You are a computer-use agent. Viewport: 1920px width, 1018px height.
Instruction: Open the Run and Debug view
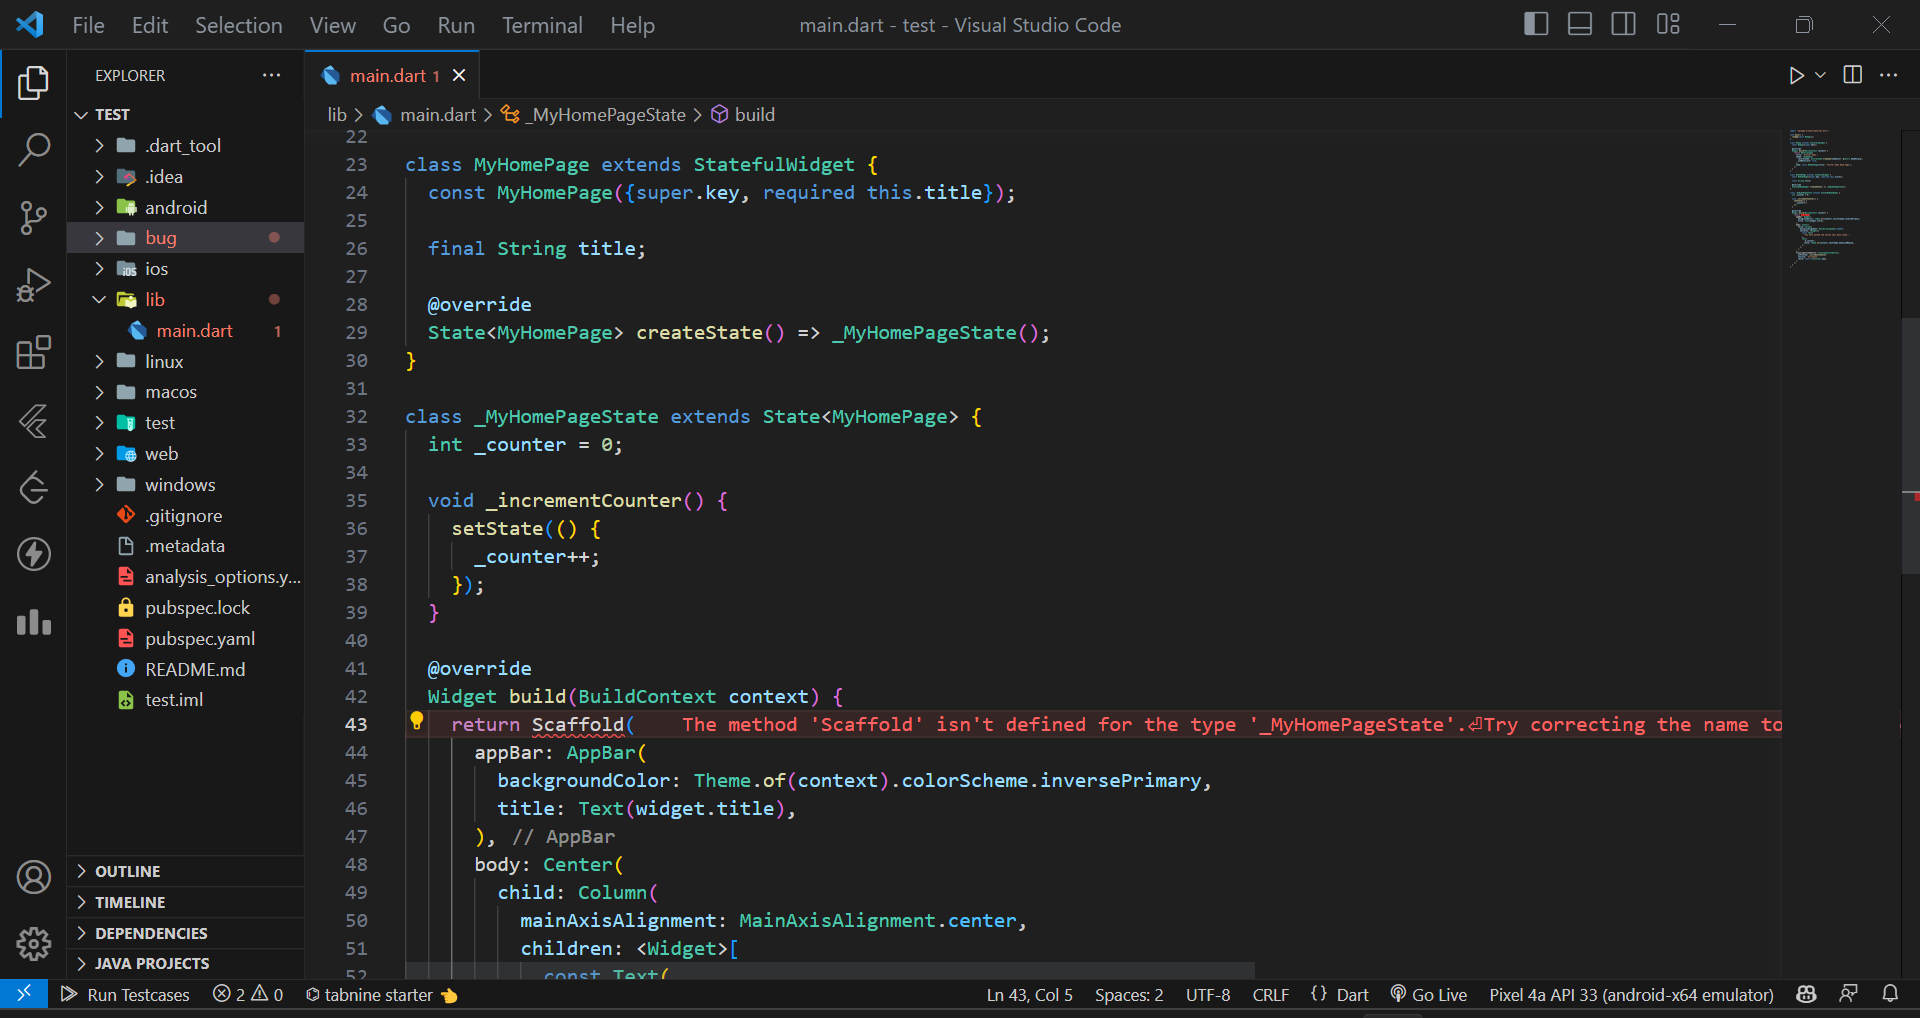coord(33,285)
